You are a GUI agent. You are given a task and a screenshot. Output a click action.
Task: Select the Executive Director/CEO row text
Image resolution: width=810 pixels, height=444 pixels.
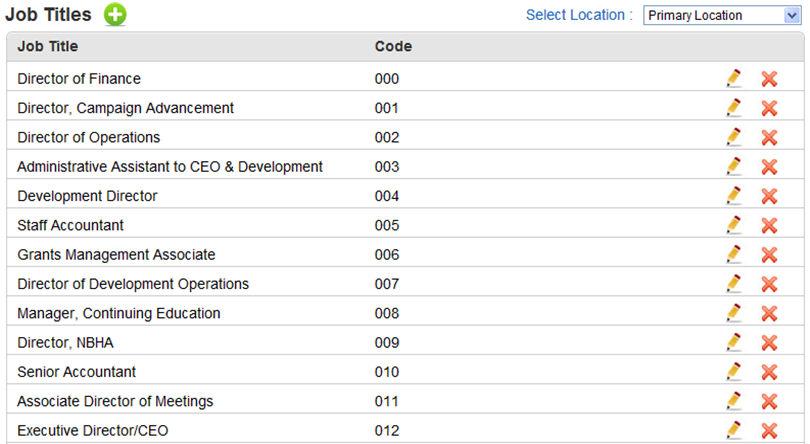click(x=92, y=431)
